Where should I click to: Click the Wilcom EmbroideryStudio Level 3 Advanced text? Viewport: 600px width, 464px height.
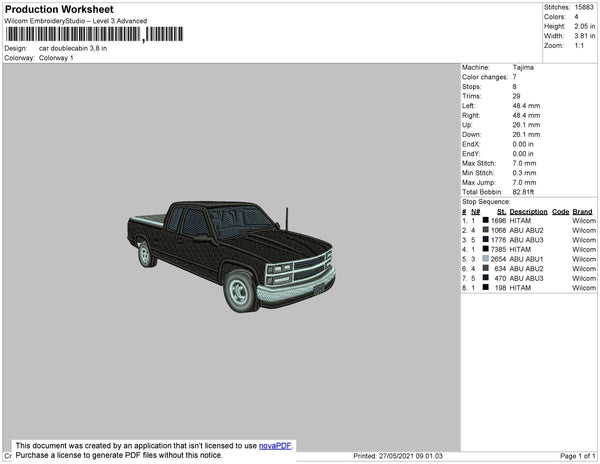(x=76, y=21)
